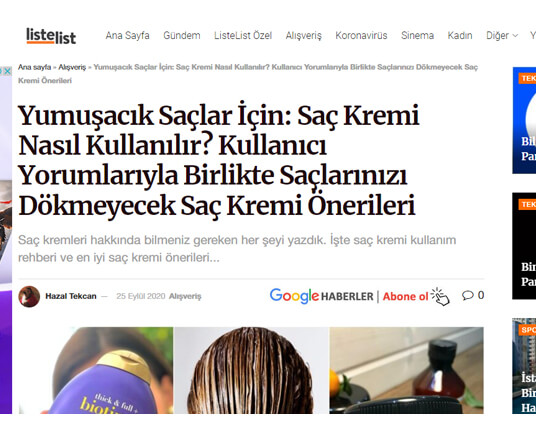Open the Kadın category
The height and width of the screenshot is (423, 536).
click(460, 36)
